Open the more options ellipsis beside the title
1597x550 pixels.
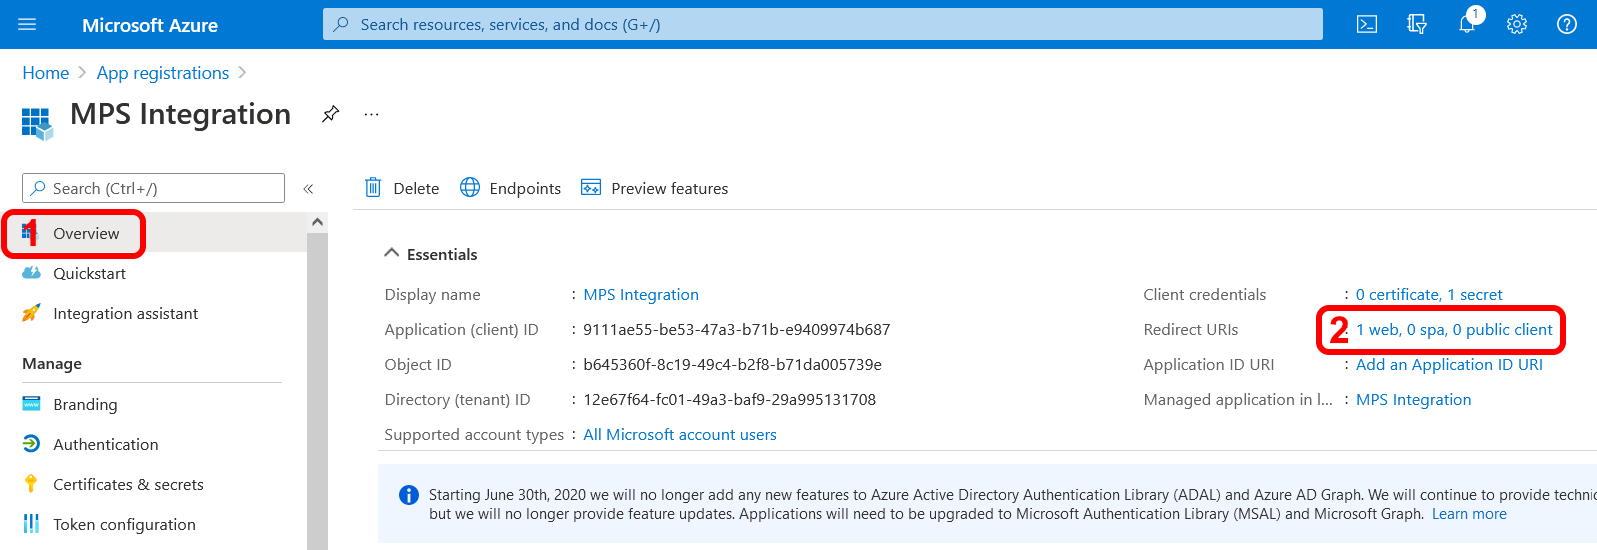(x=371, y=114)
